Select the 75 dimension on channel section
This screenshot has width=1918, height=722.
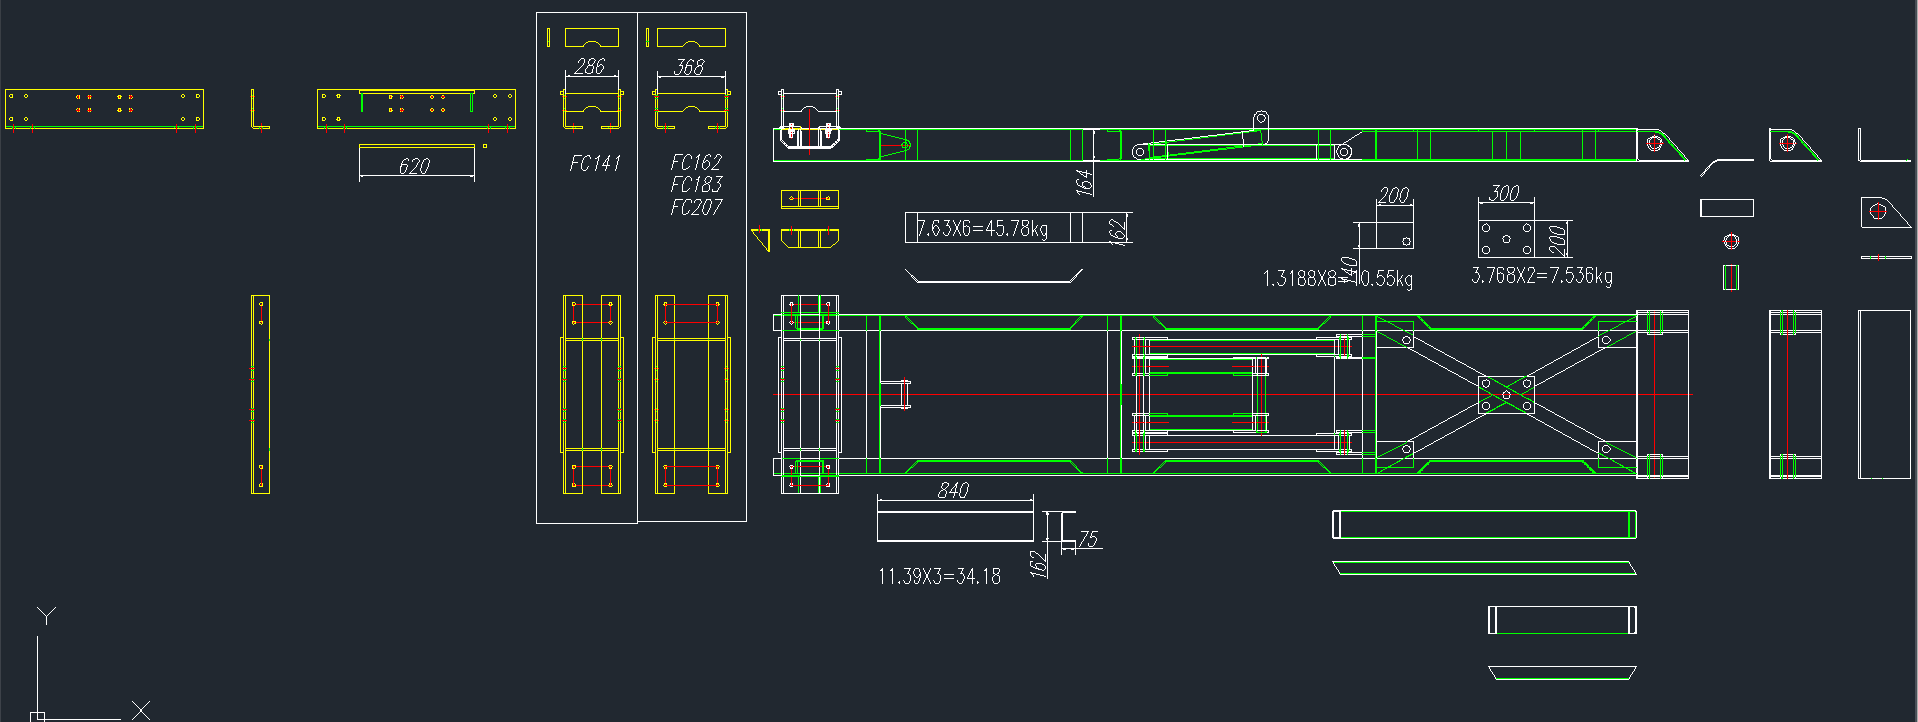[x=1088, y=540]
